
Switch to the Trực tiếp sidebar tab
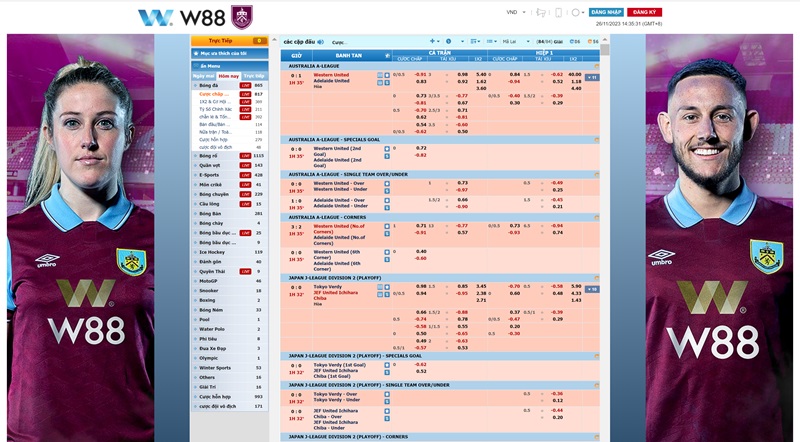click(x=254, y=76)
